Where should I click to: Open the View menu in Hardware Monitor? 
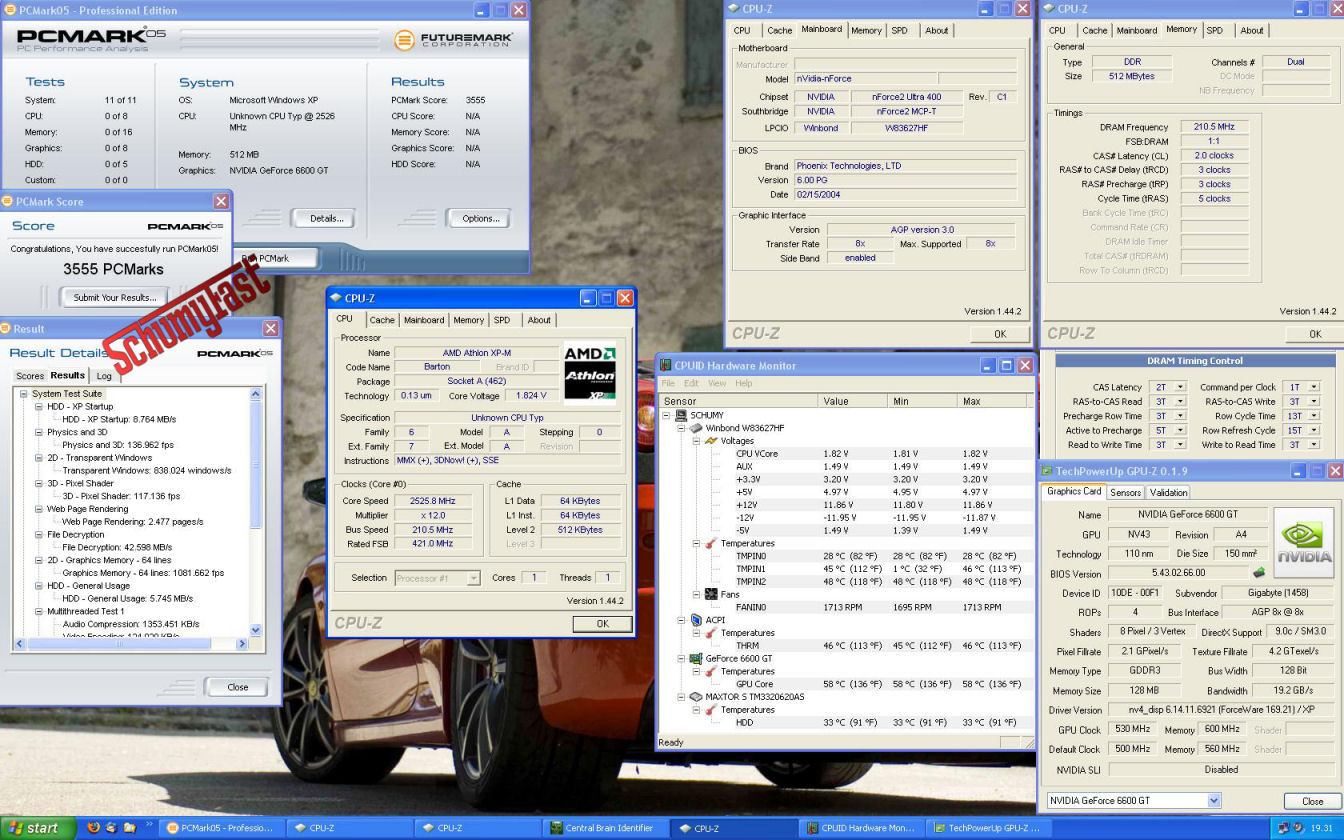coord(717,383)
